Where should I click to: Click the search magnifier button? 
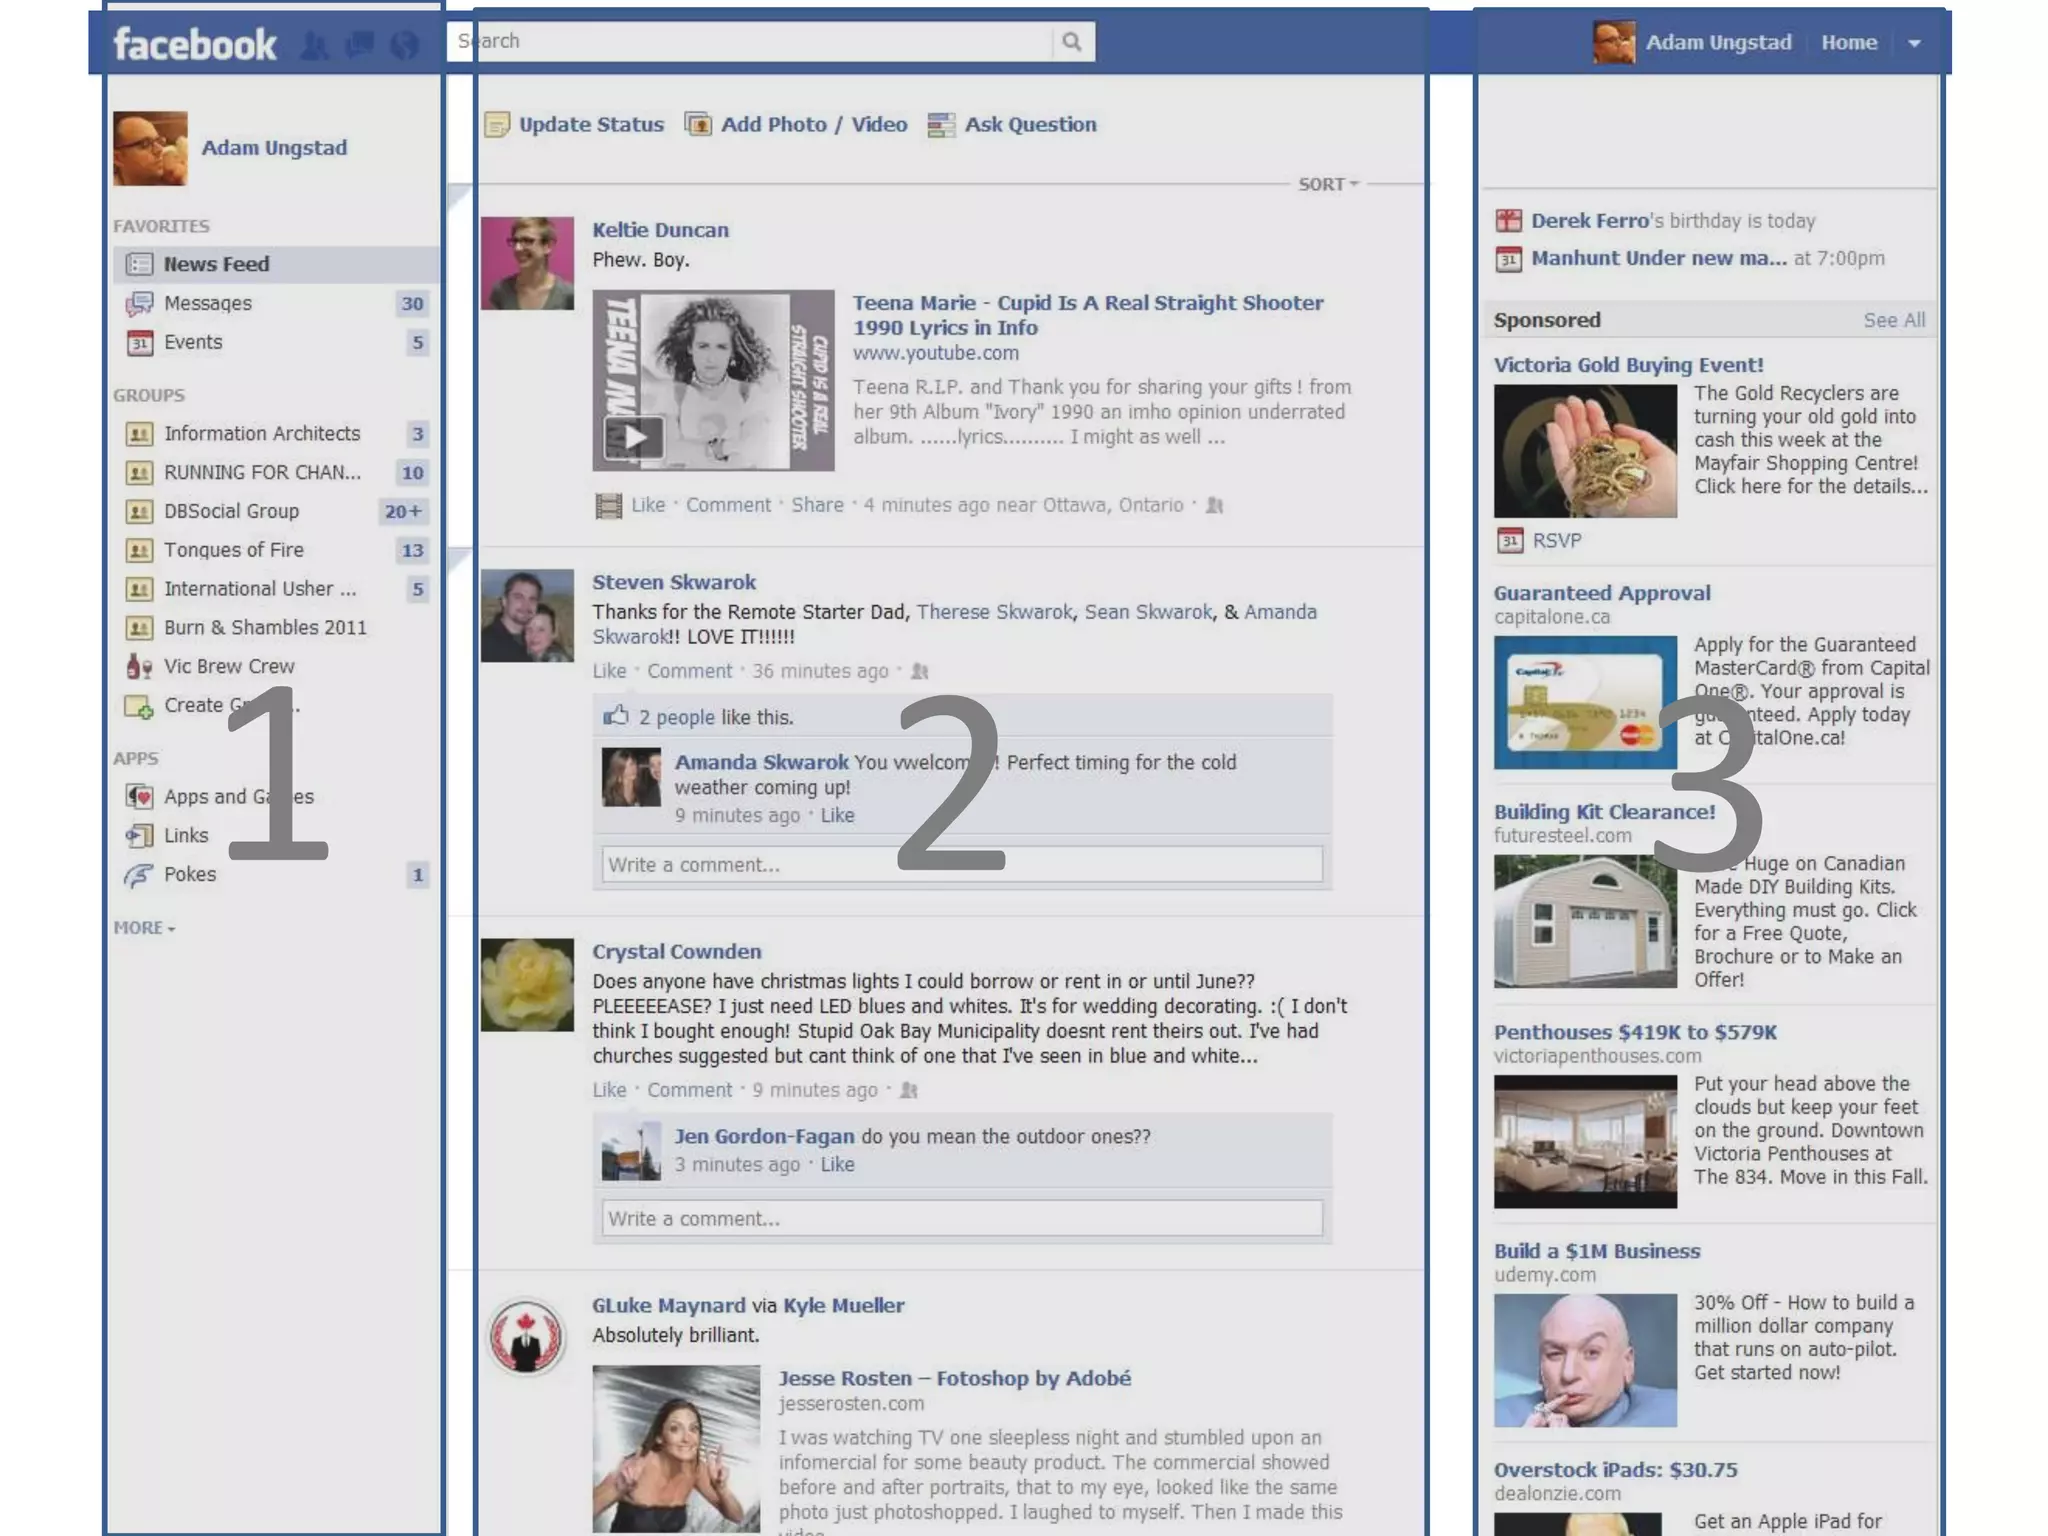[1071, 42]
